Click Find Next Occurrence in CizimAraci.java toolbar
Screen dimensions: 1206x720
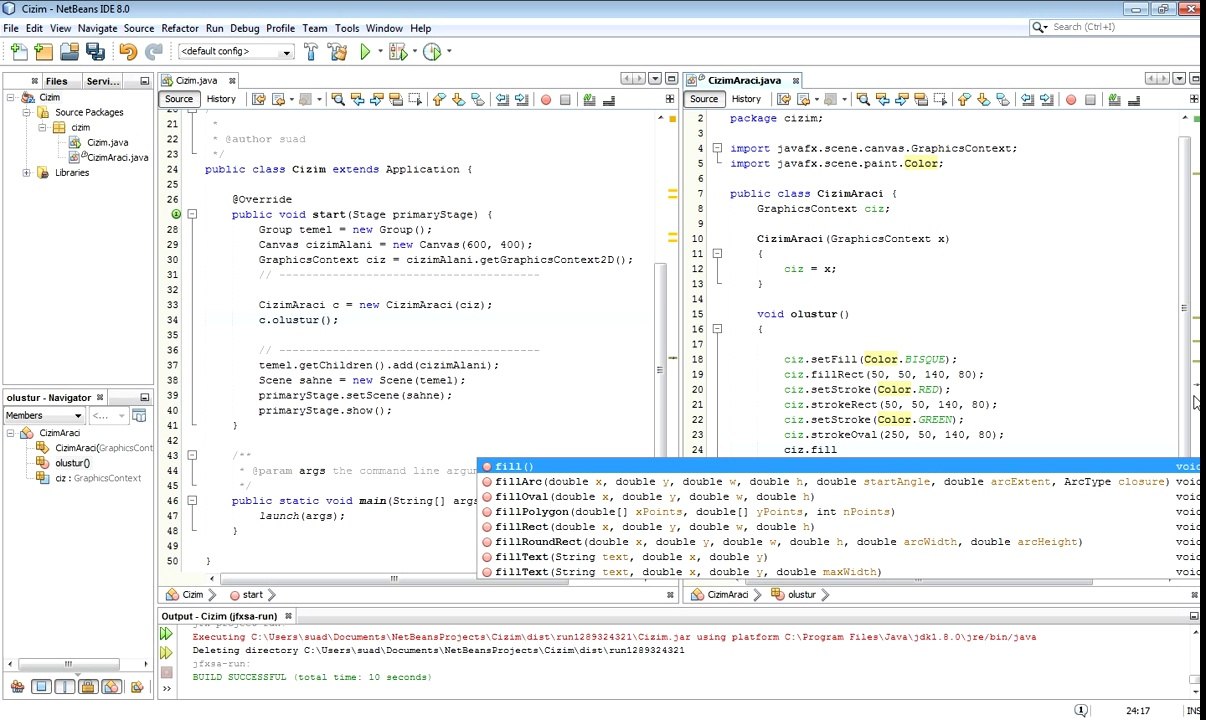pos(902,99)
